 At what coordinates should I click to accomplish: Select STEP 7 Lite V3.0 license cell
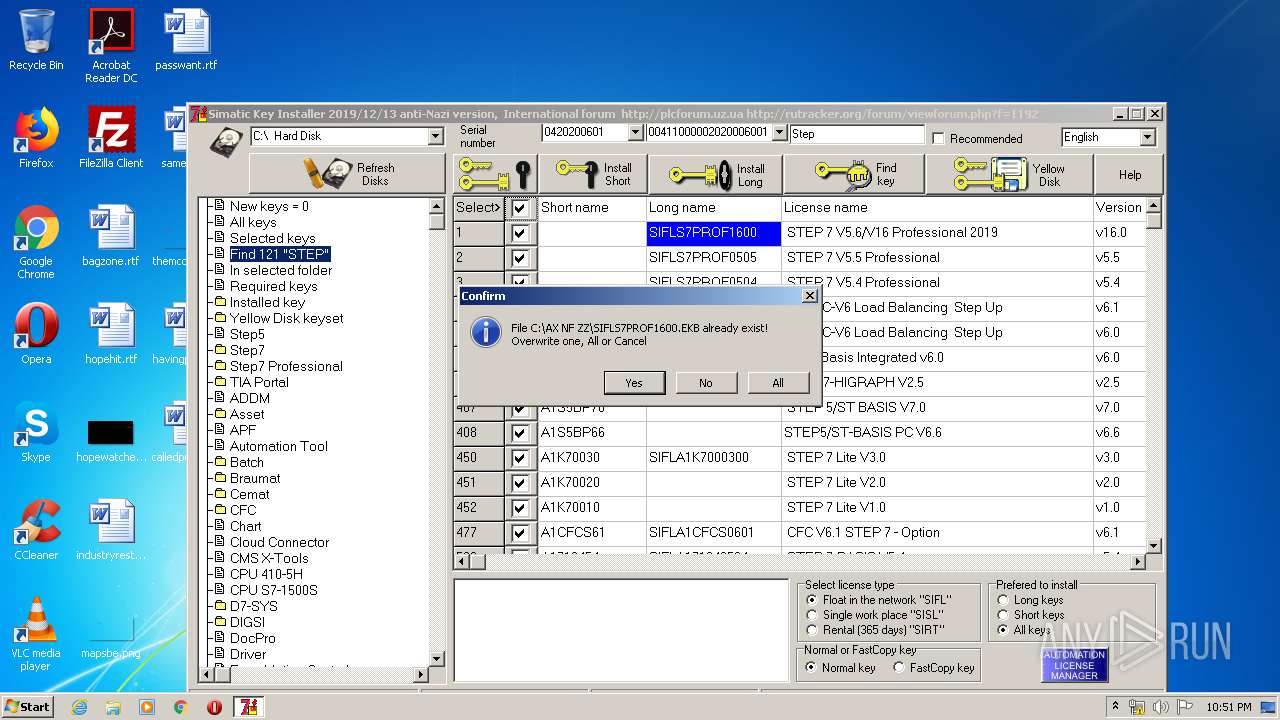[x=937, y=458]
